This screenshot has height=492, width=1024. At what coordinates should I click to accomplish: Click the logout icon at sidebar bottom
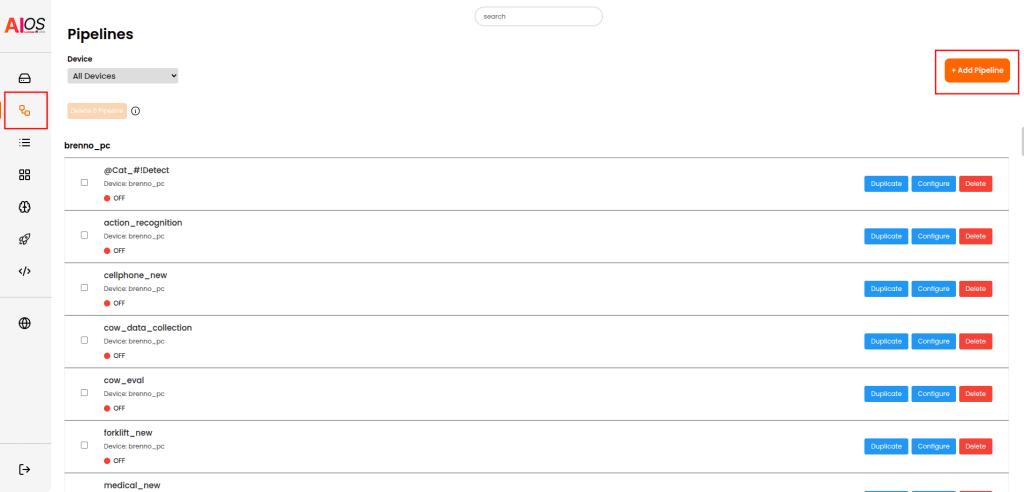pos(25,469)
